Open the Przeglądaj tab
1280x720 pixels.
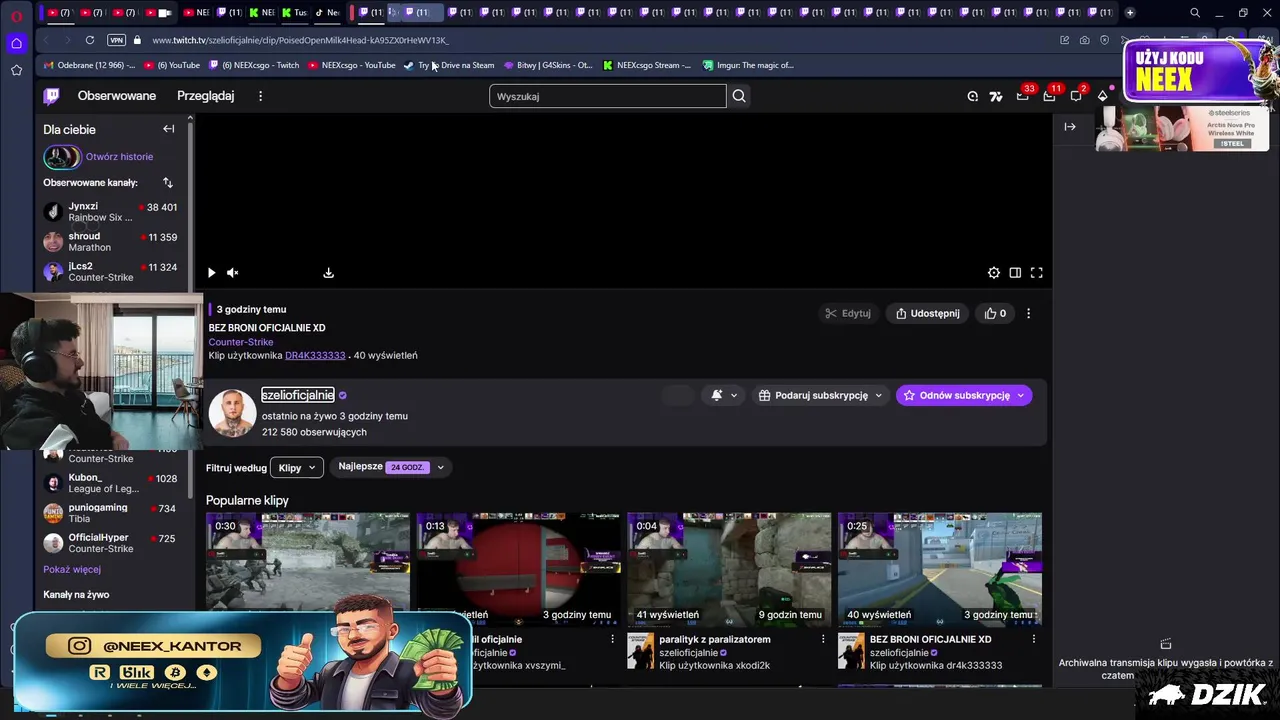205,96
